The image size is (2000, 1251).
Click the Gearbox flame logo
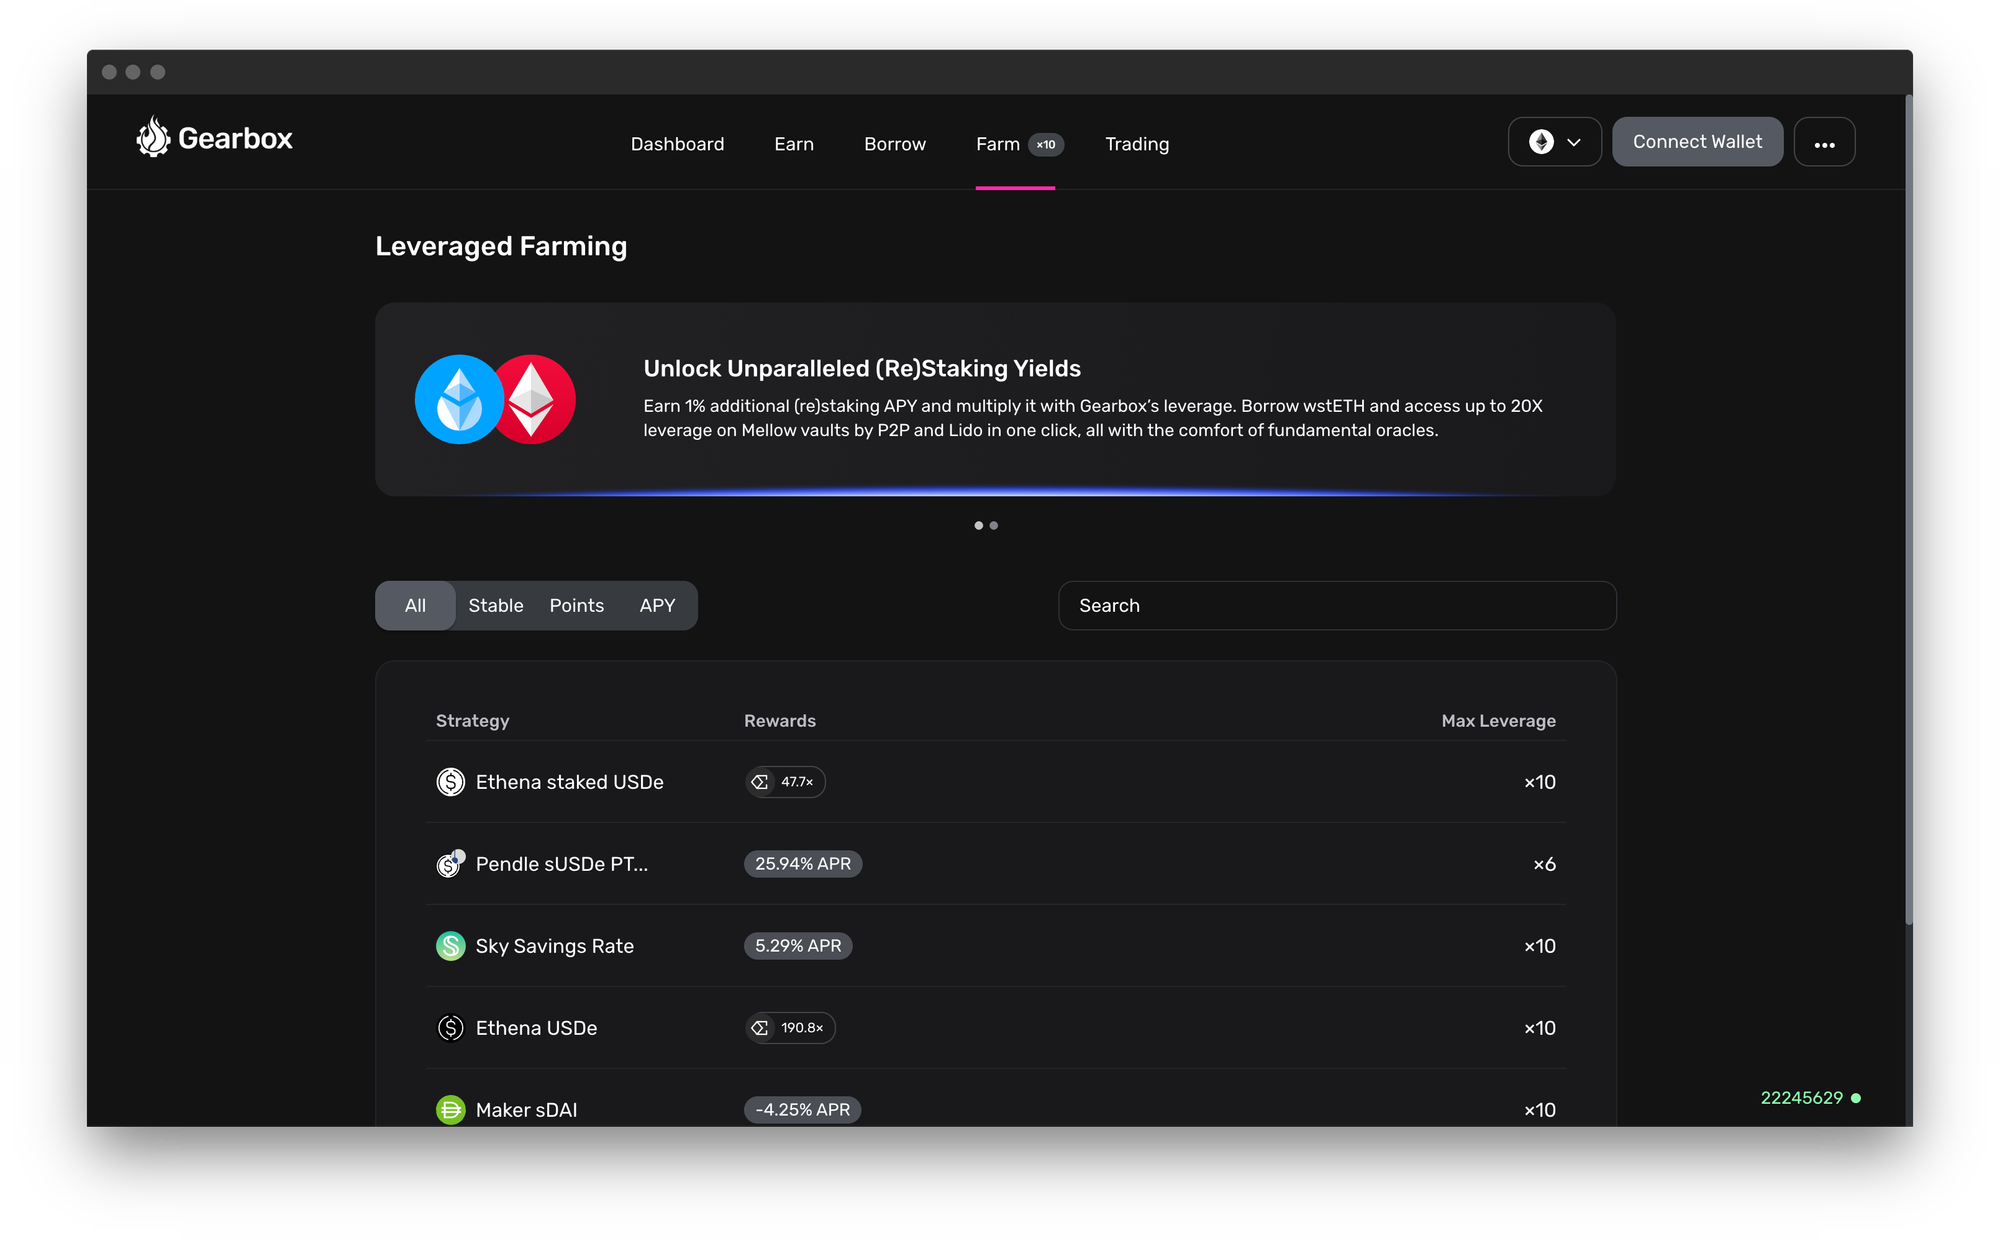pyautogui.click(x=155, y=138)
